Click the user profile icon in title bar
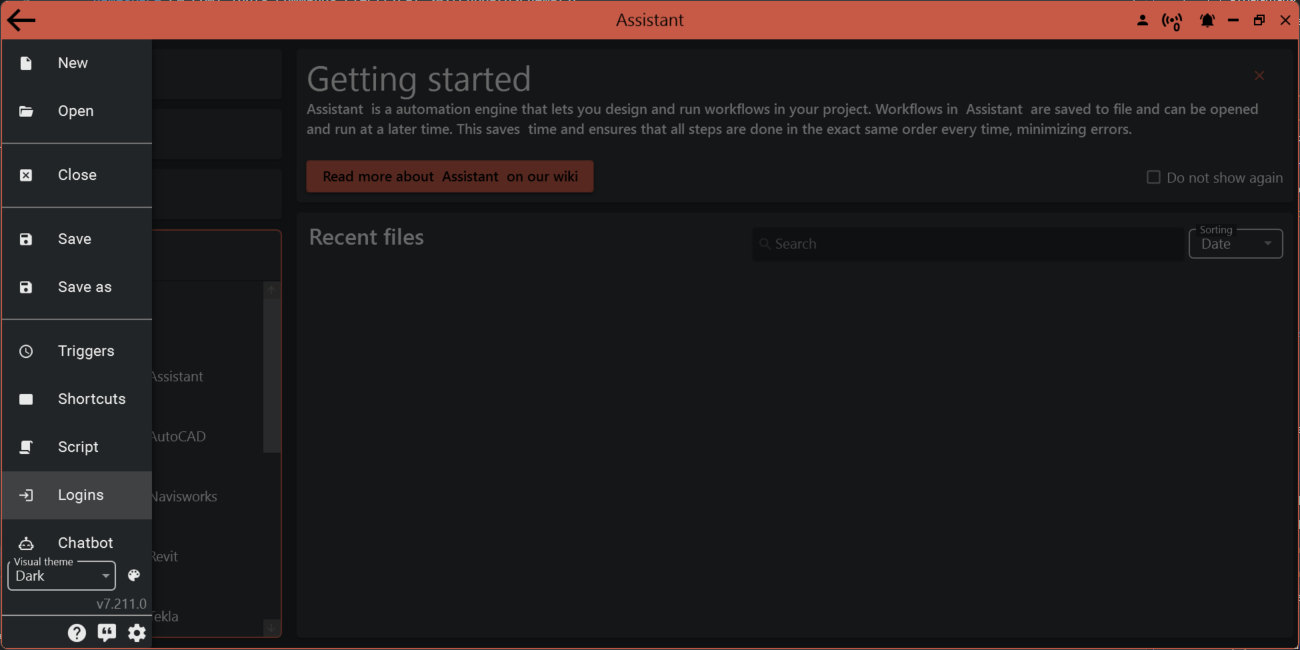 (x=1142, y=19)
